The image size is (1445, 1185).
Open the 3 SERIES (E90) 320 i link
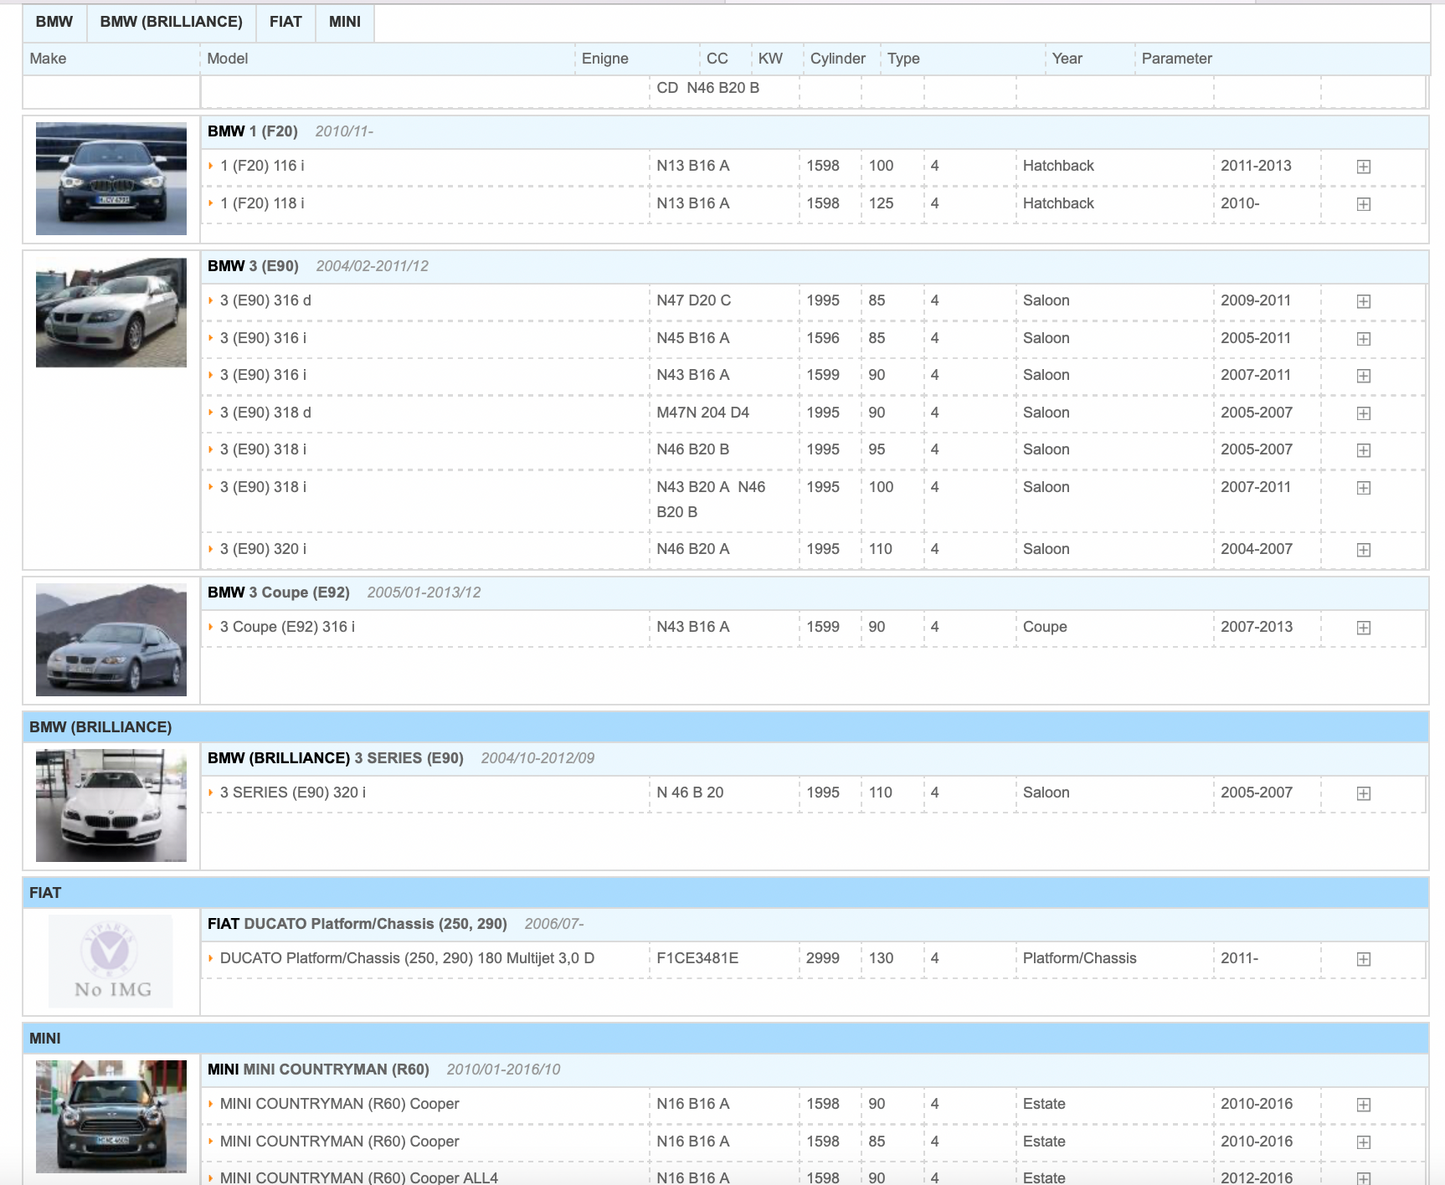click(293, 792)
